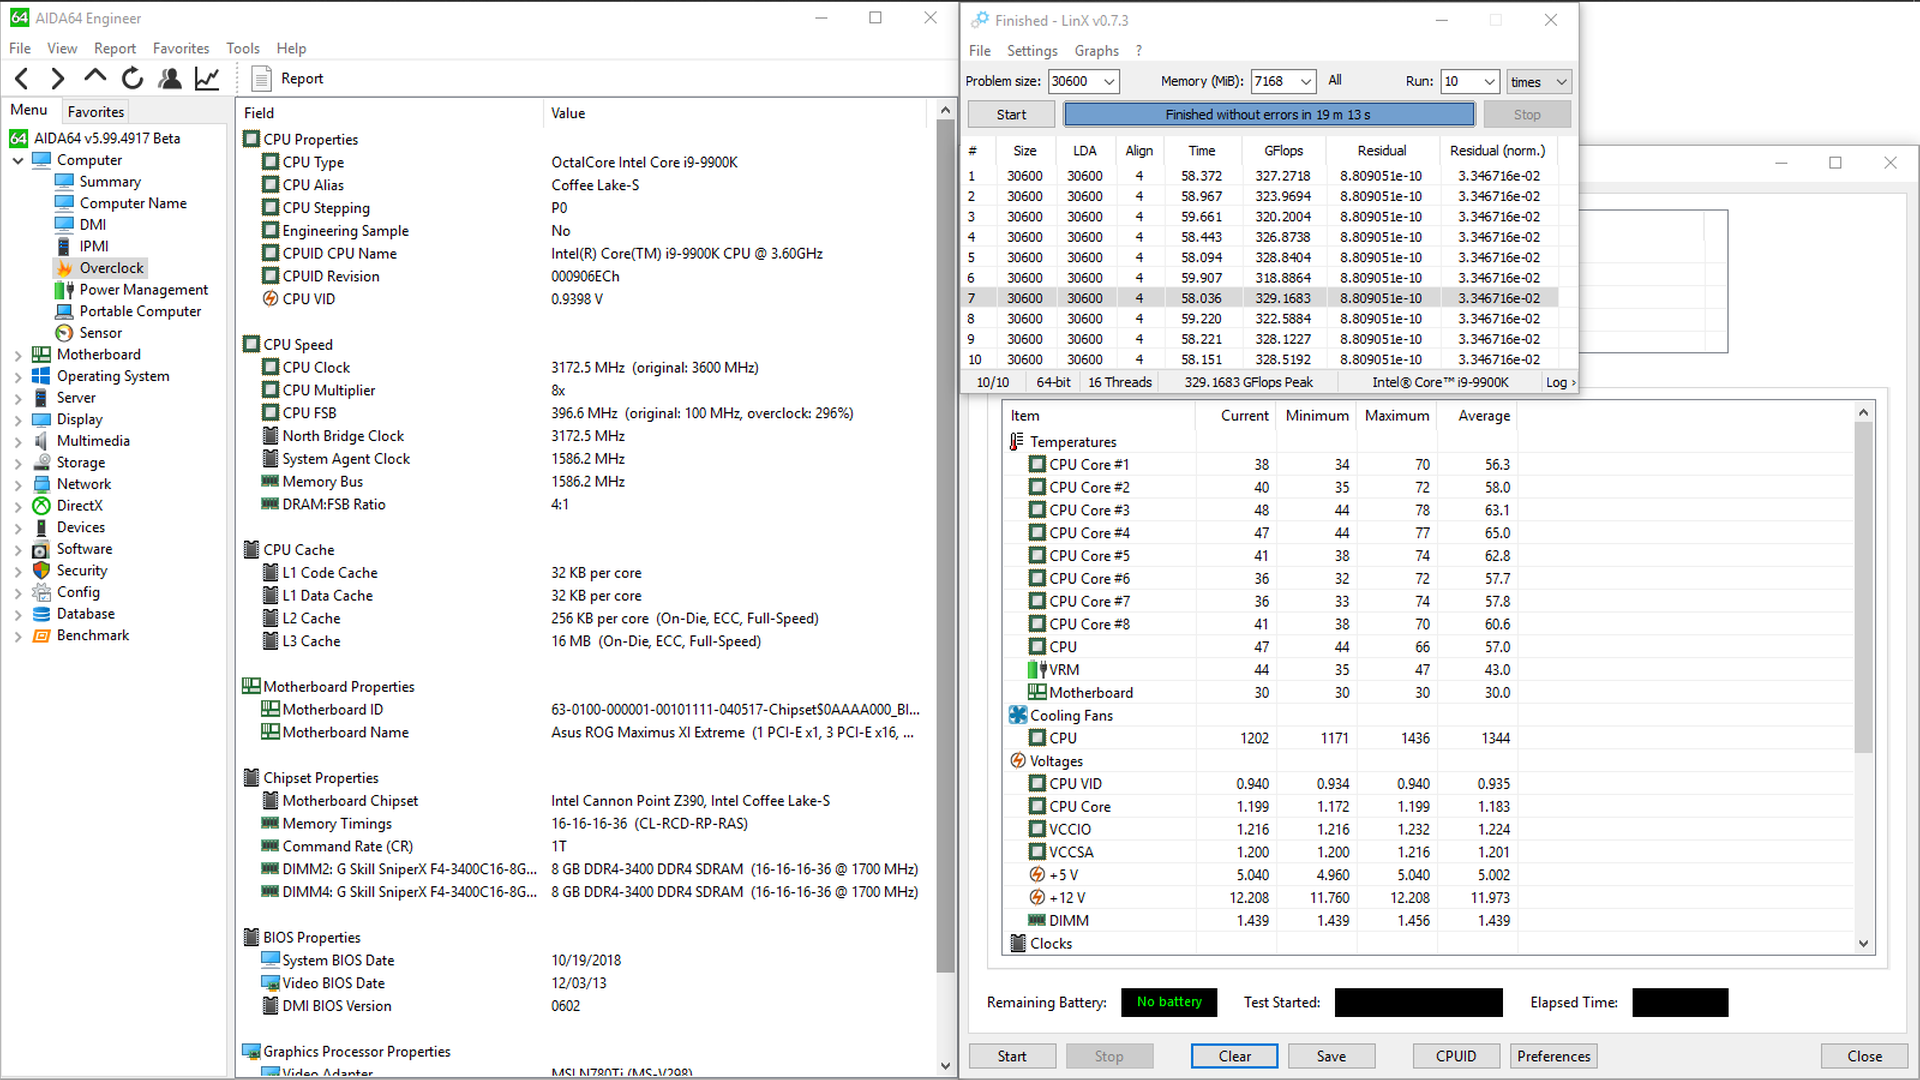Click Save in stability test window
The image size is (1920, 1080).
point(1331,1056)
